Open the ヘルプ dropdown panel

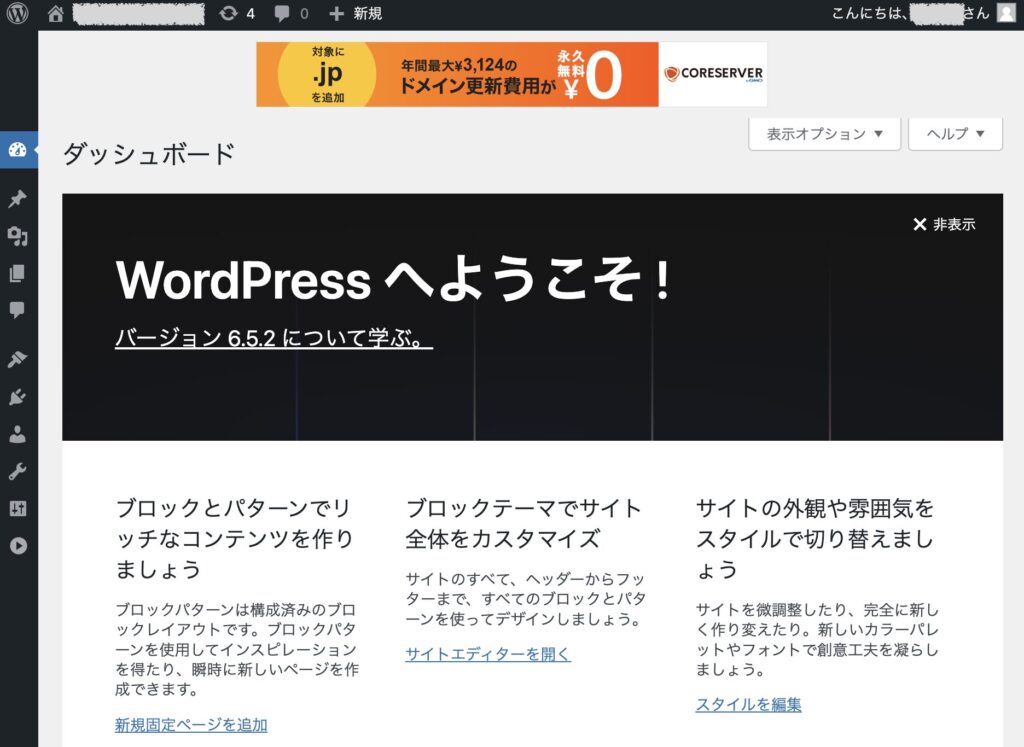[954, 133]
